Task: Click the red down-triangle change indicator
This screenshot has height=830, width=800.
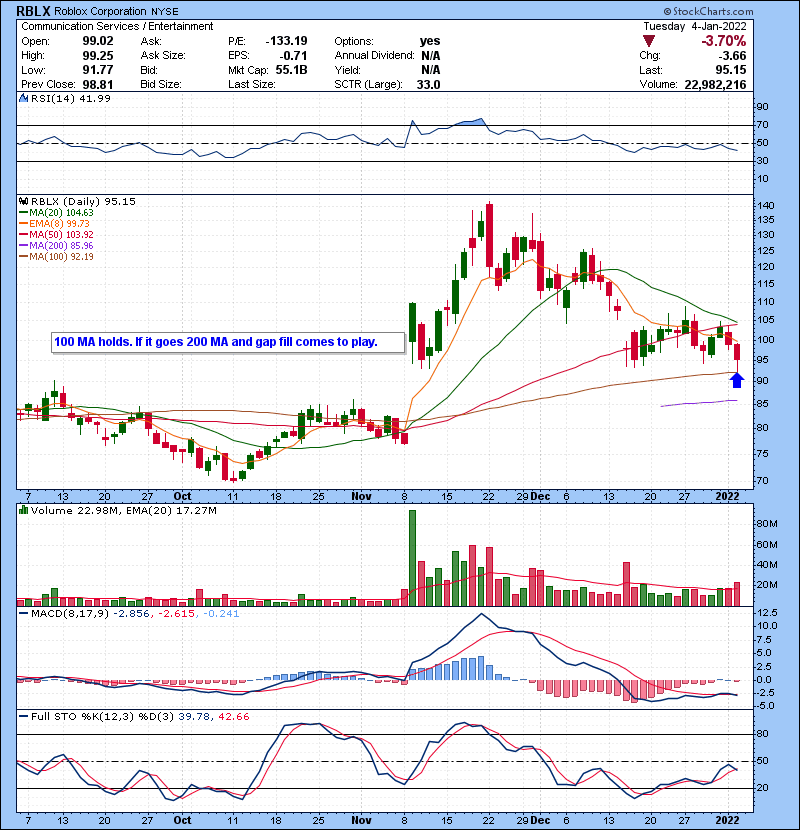Action: pyautogui.click(x=649, y=41)
